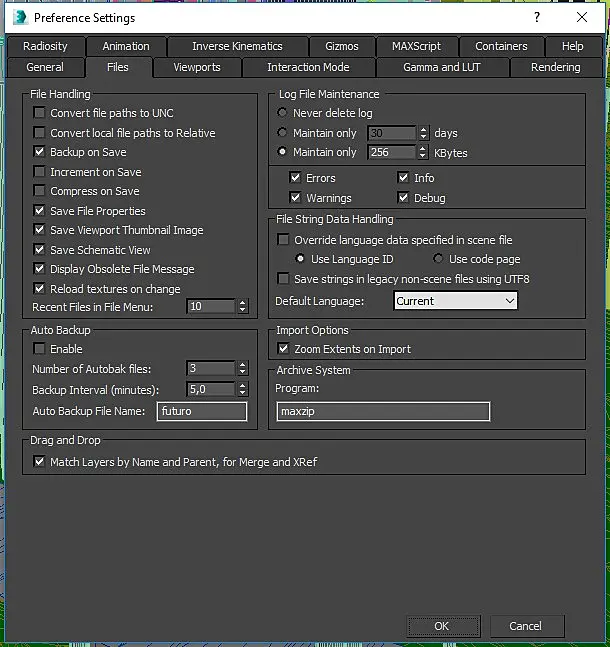Increase Backup Interval with up arrow
Image resolution: width=610 pixels, height=647 pixels.
(243, 386)
